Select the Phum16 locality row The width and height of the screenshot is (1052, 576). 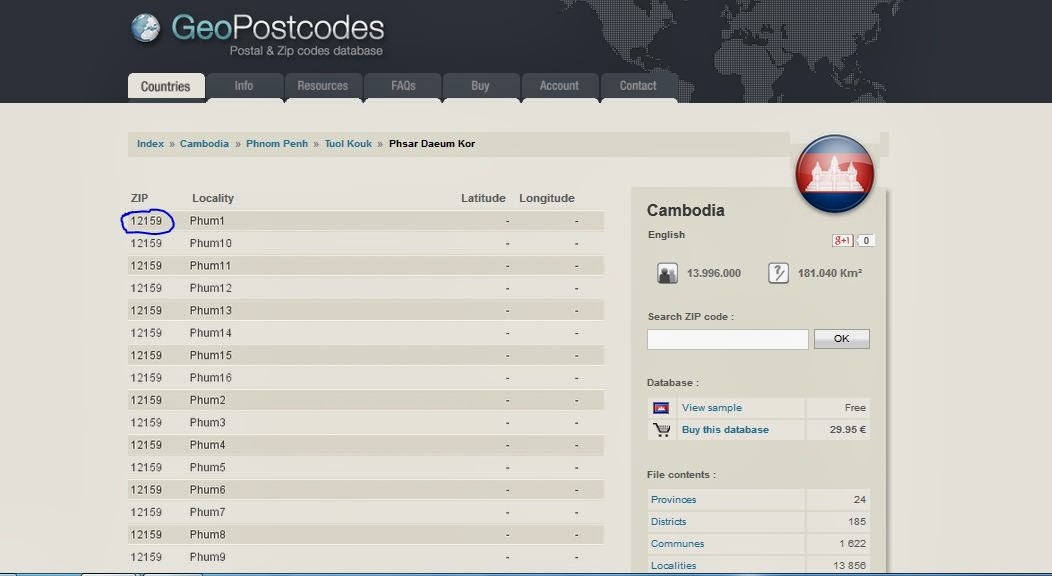366,378
